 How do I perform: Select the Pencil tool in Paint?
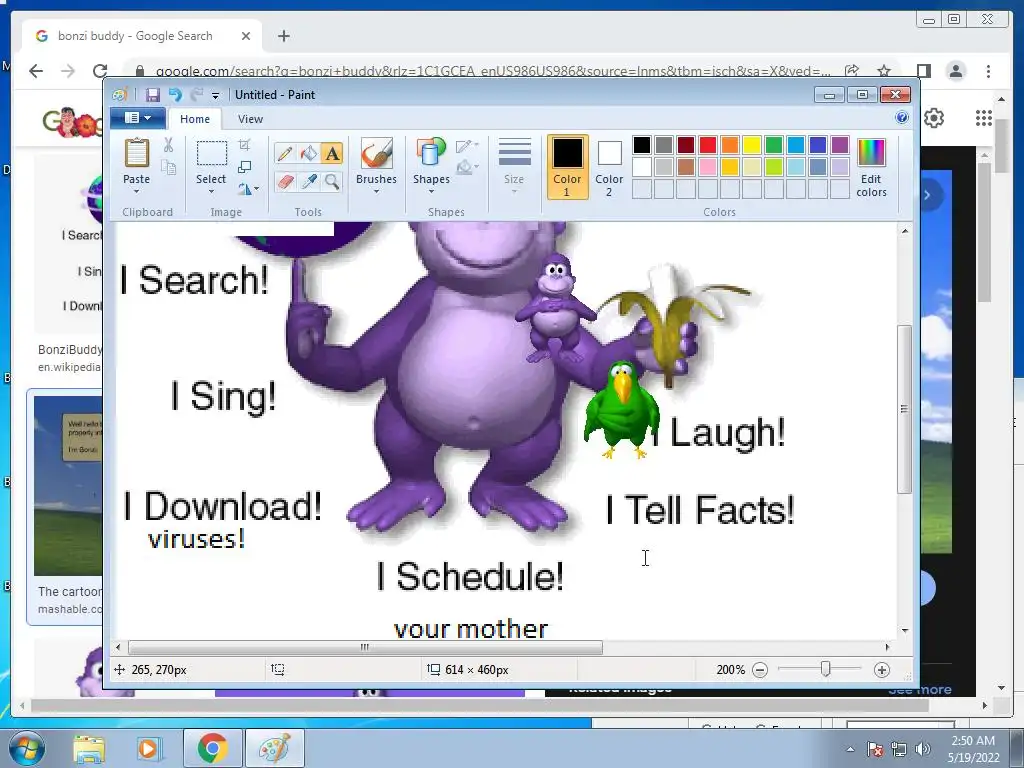point(285,153)
